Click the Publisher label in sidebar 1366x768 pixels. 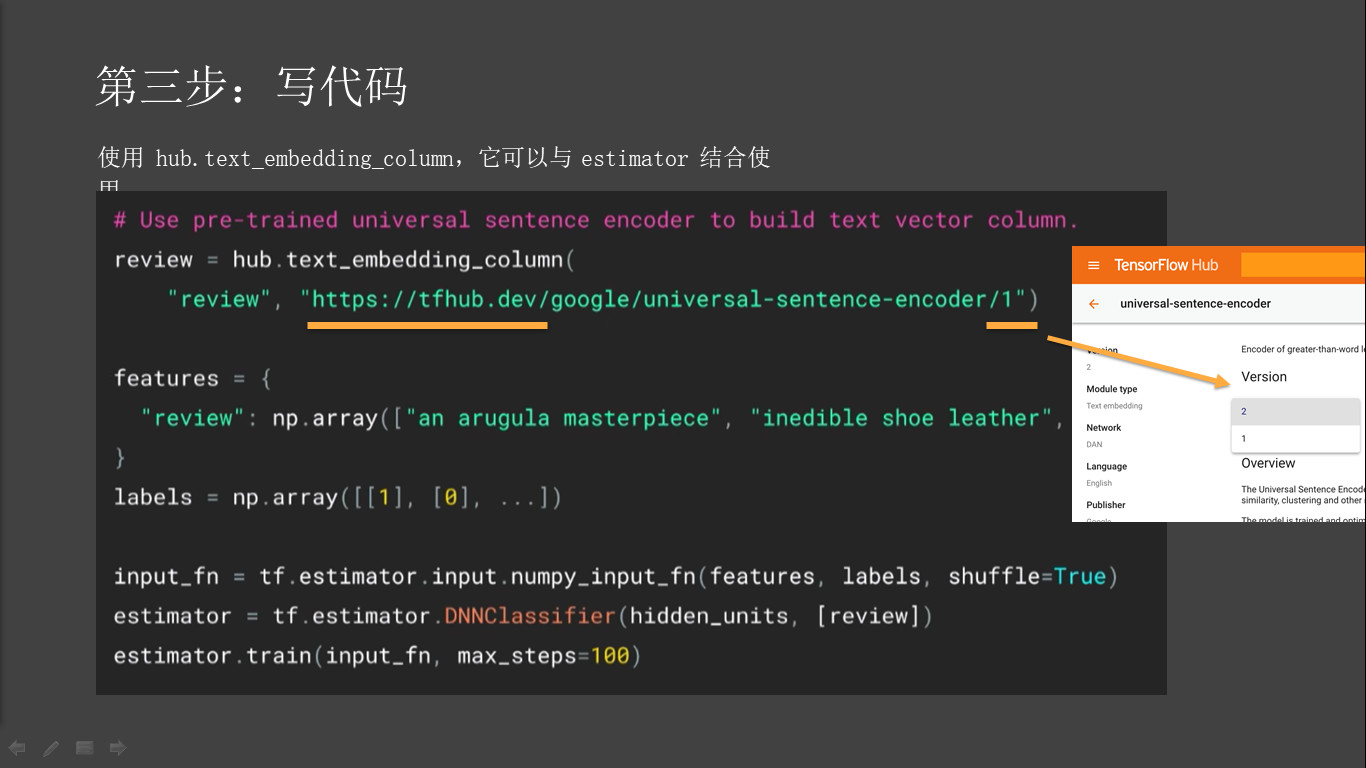(1105, 505)
